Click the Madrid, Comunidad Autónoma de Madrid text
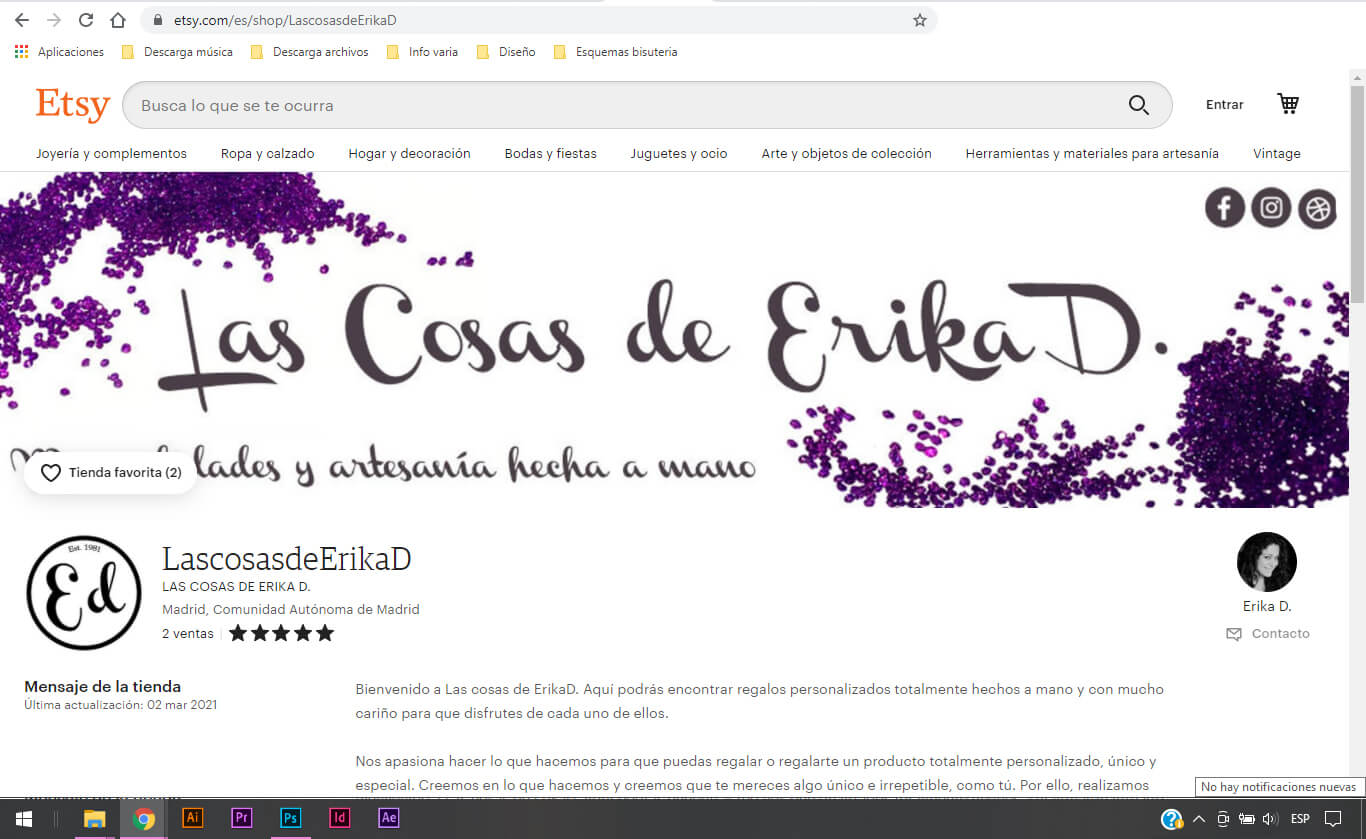Viewport: 1366px width, 839px height. tap(291, 609)
